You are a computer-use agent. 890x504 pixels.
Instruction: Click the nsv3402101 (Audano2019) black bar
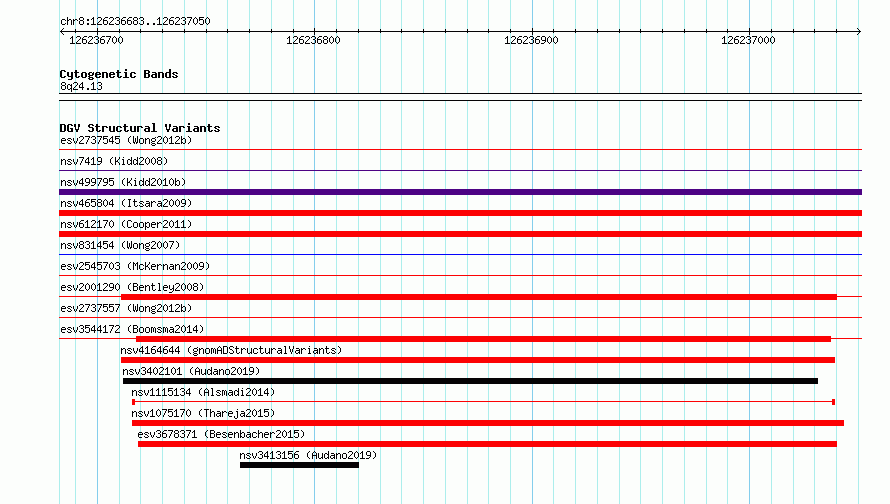pyautogui.click(x=471, y=381)
